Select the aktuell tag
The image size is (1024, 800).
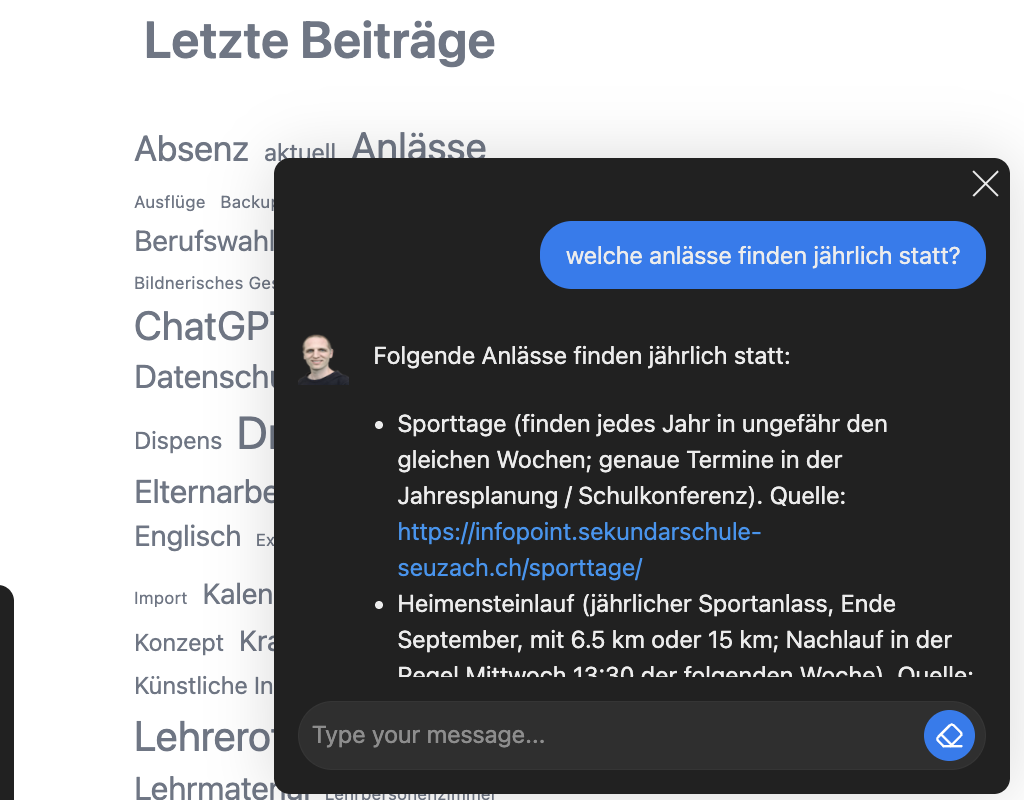point(299,153)
